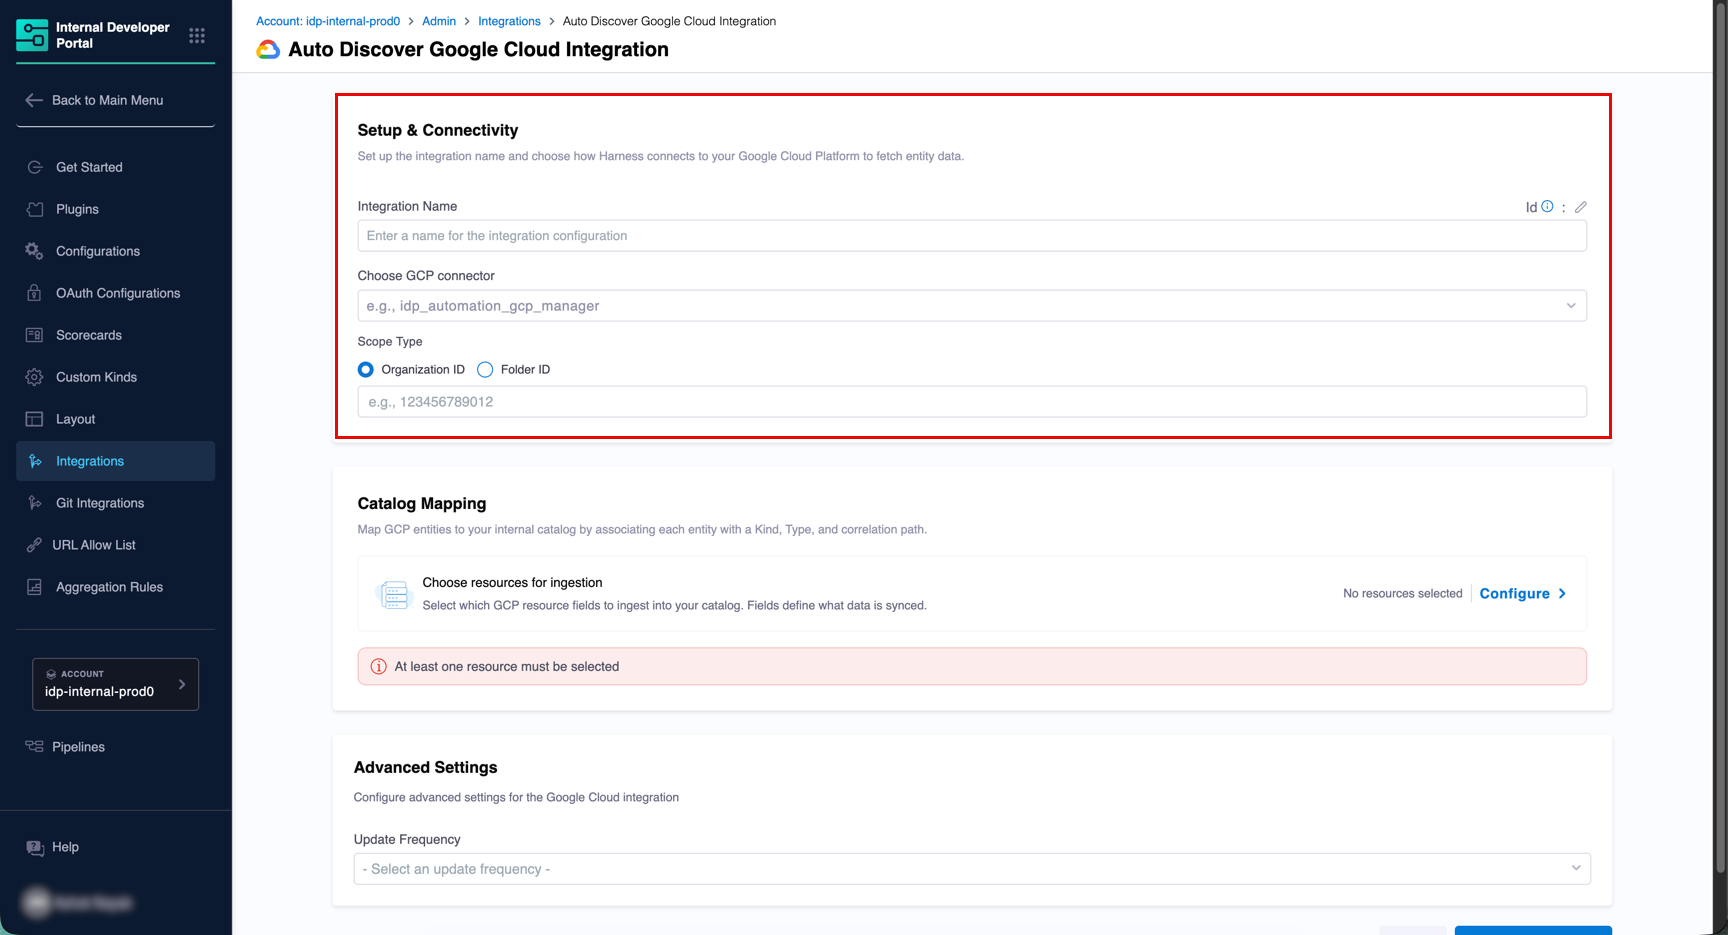
Task: Click the Scorecards sidebar icon
Action: (x=35, y=335)
